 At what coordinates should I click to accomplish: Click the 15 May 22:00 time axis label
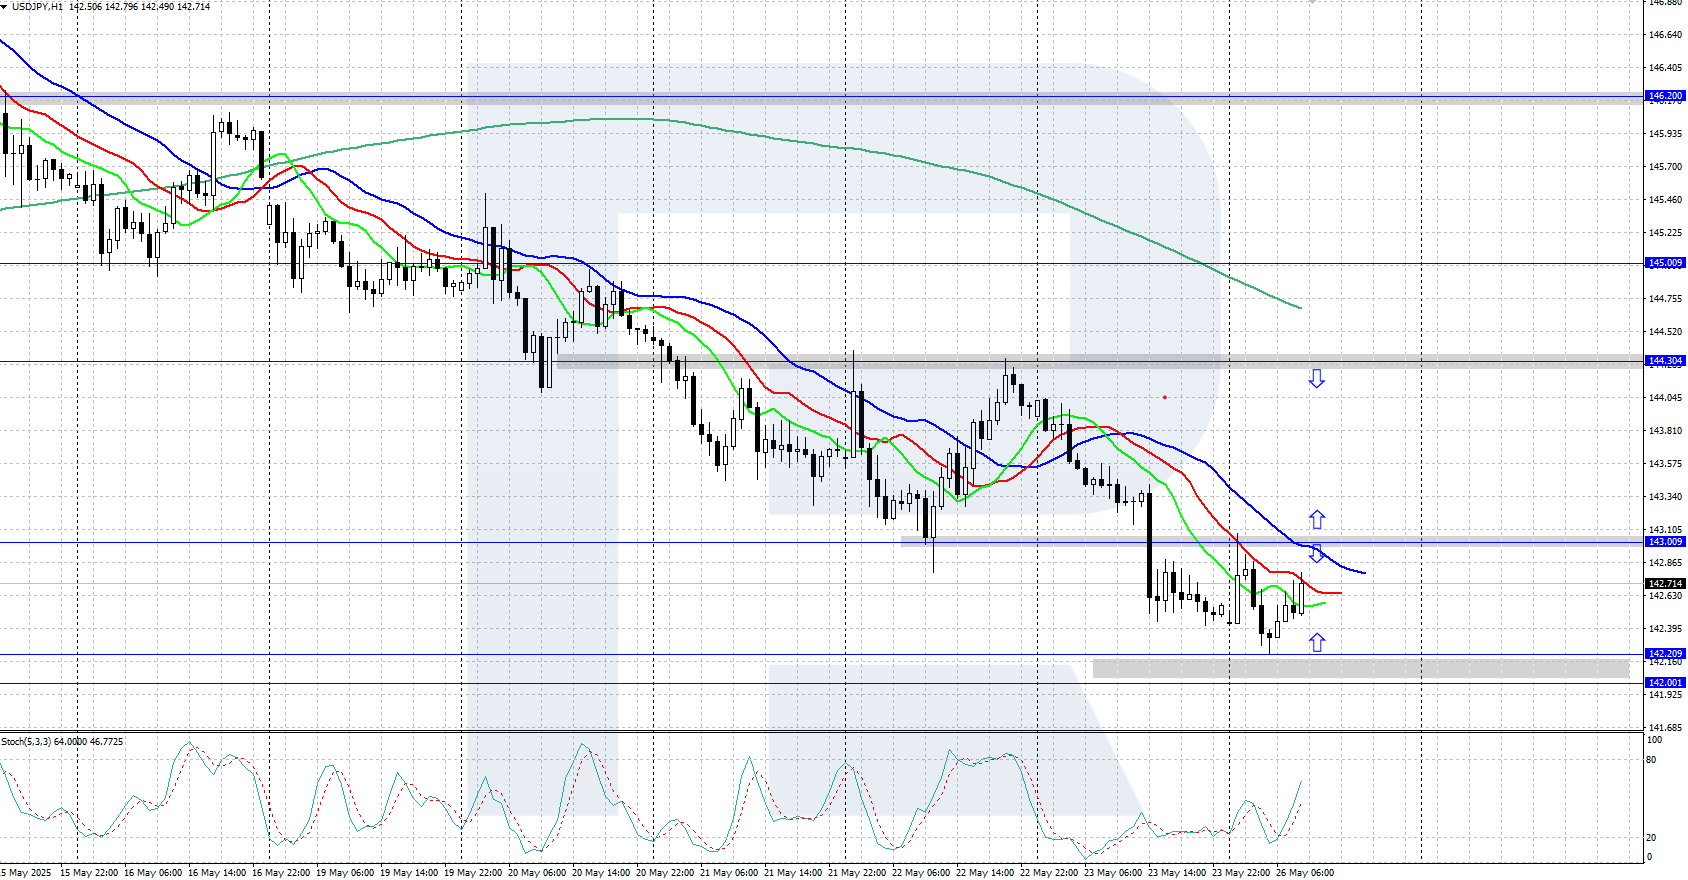pos(89,873)
